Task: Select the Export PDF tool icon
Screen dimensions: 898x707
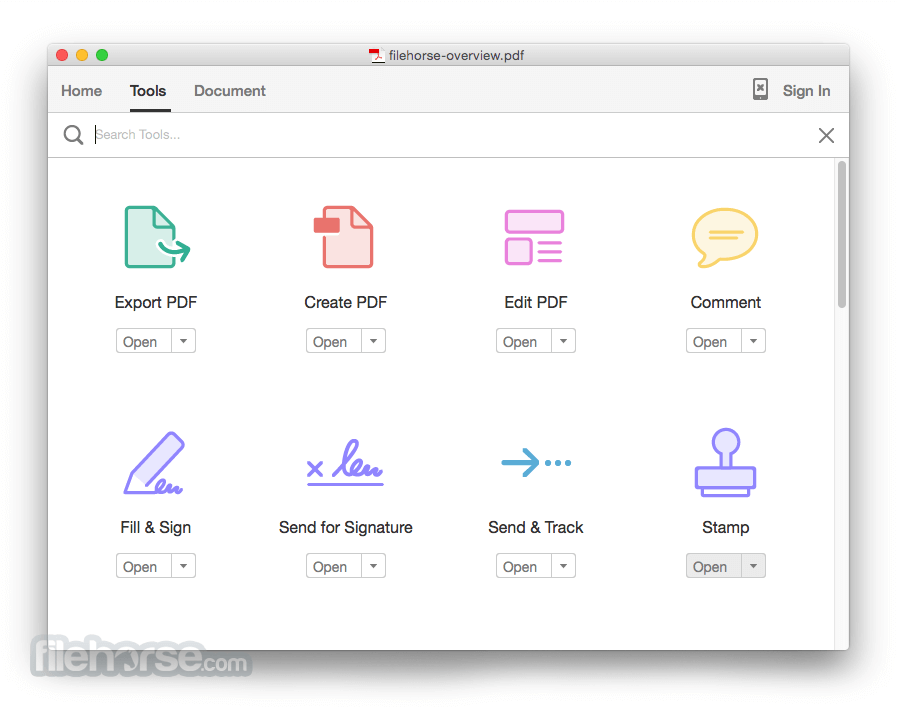Action: tap(155, 237)
